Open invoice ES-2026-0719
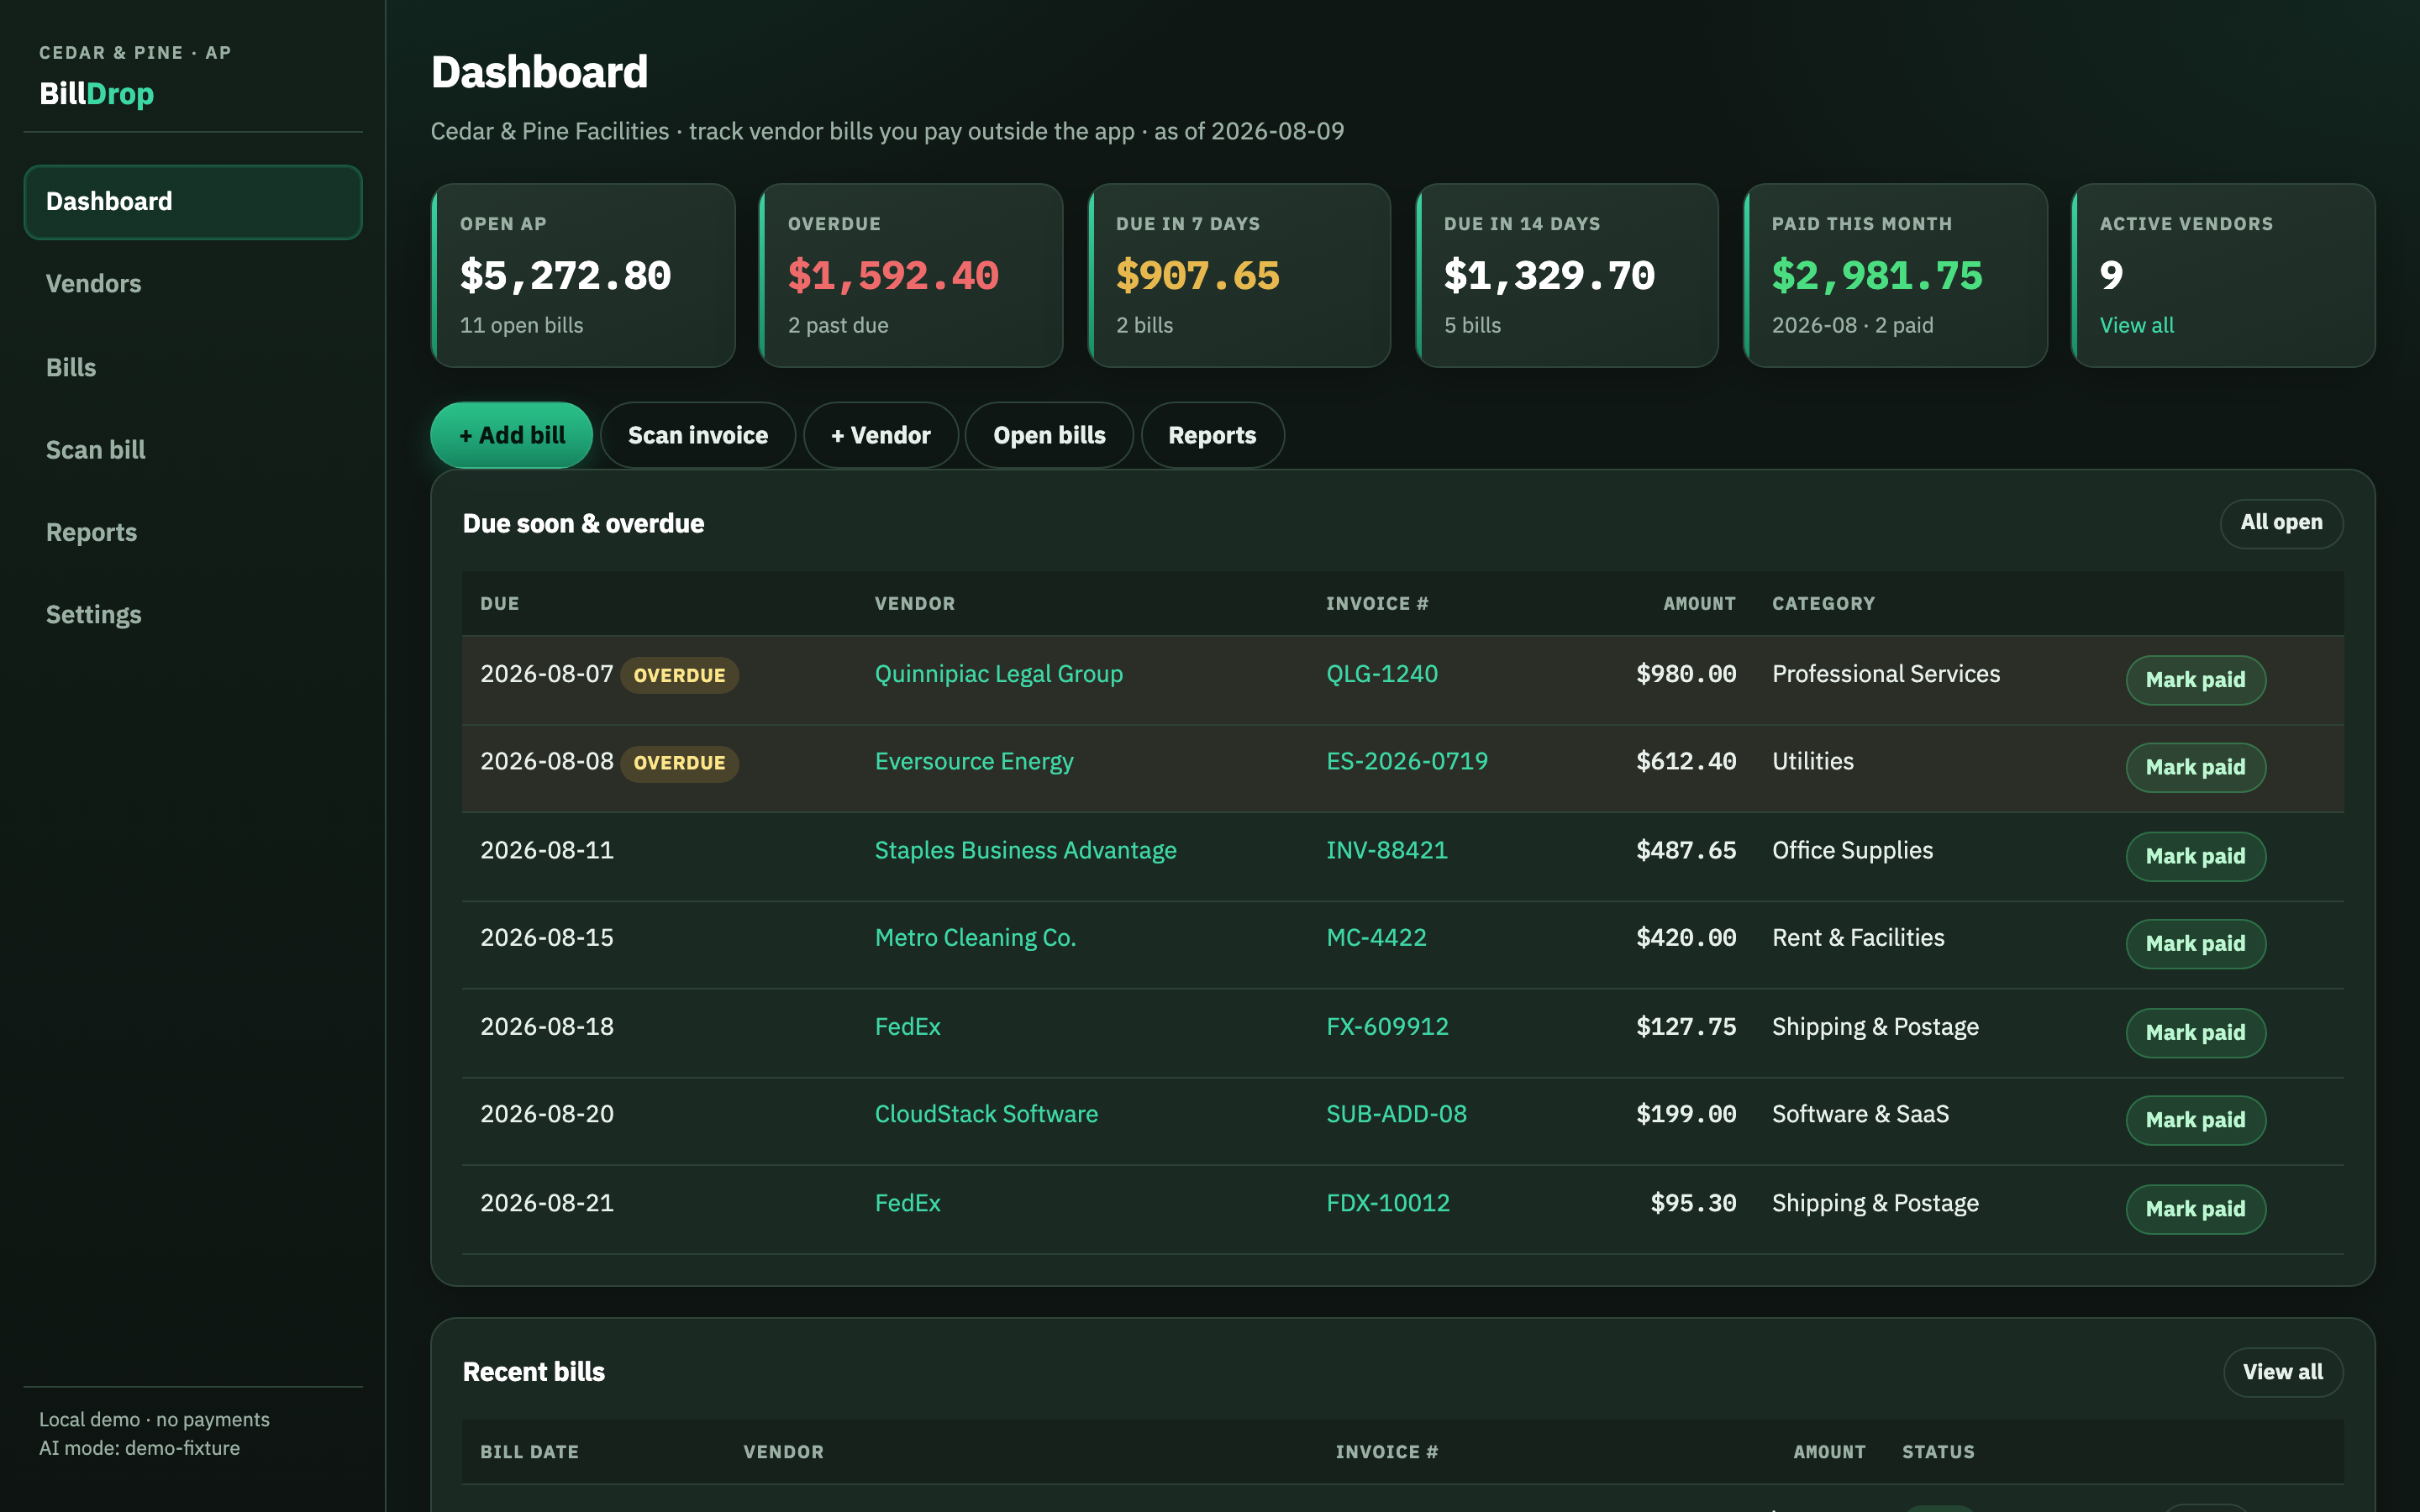The image size is (2420, 1512). coord(1407,762)
